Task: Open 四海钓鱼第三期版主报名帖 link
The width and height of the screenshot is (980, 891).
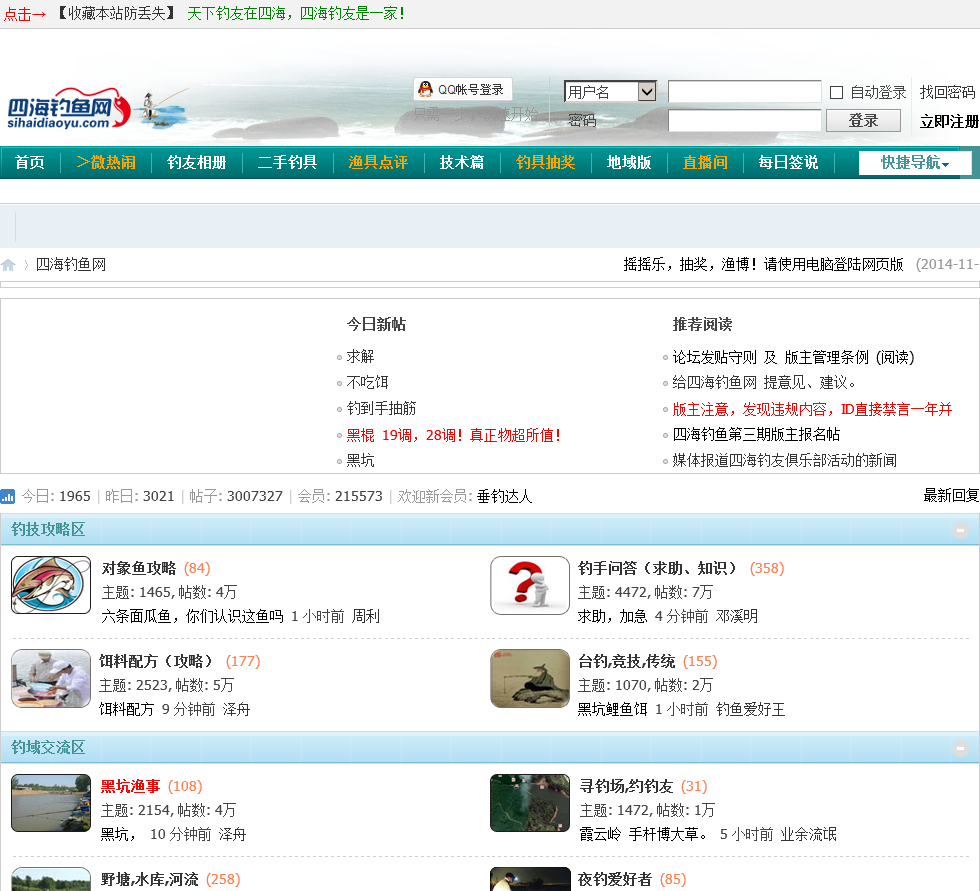Action: point(756,435)
